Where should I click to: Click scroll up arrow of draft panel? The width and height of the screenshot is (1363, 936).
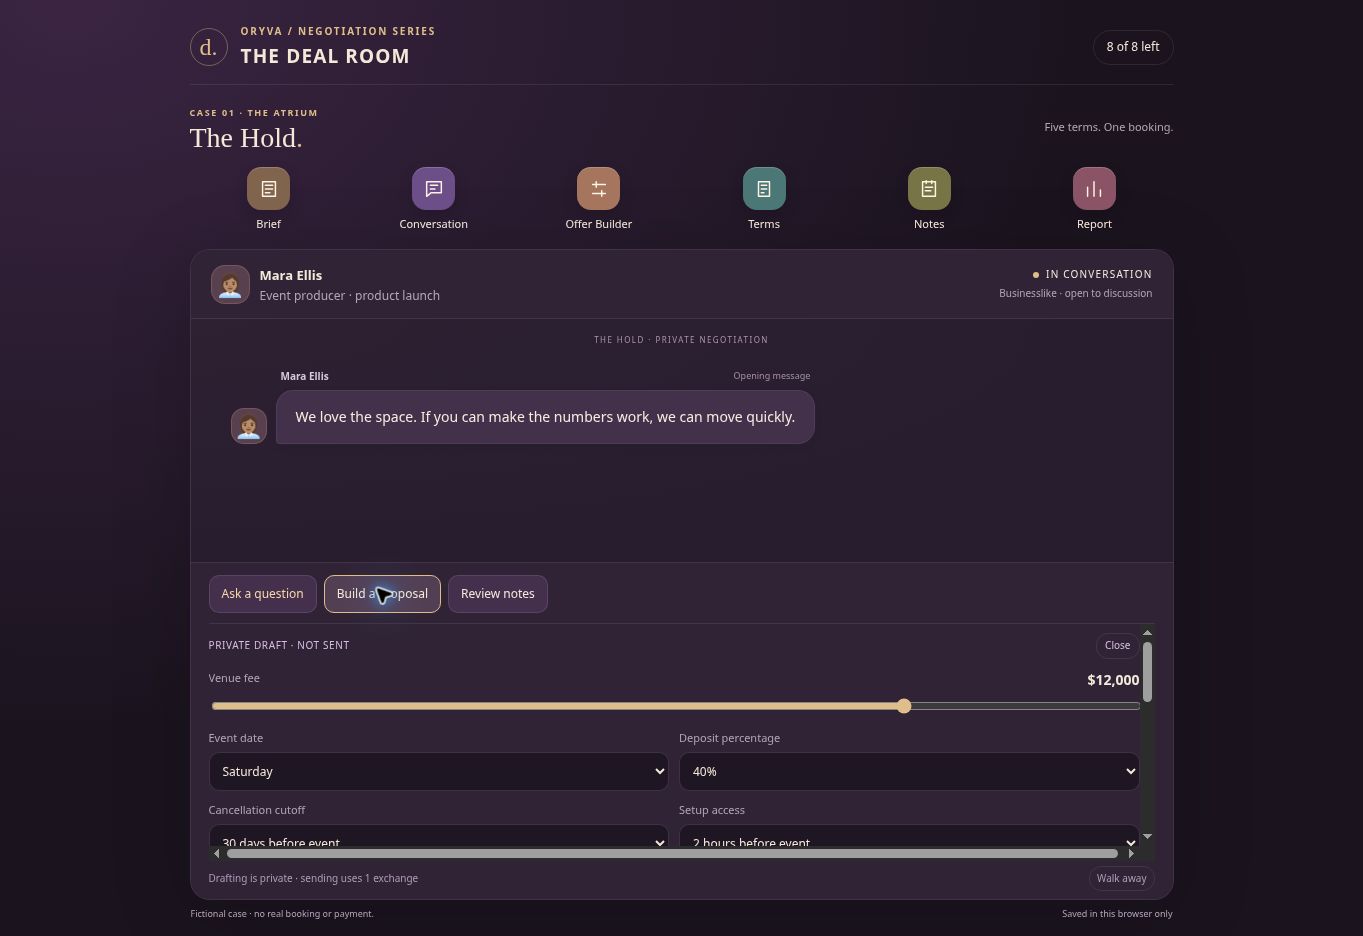tap(1147, 632)
